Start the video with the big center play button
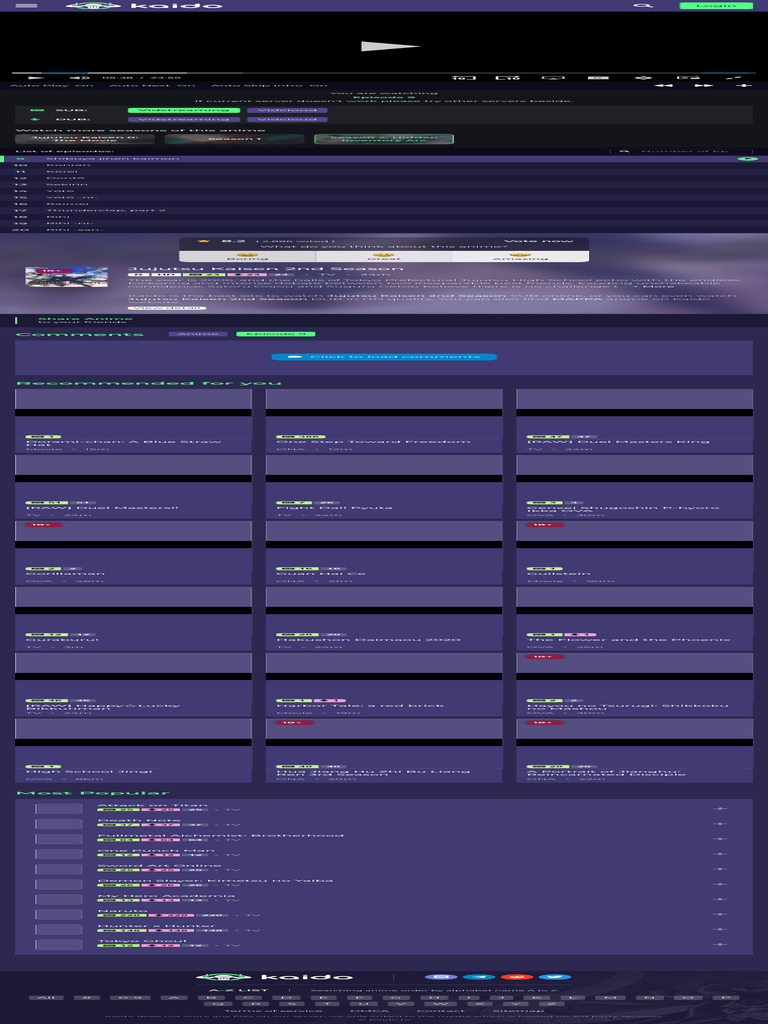768x1024 pixels. 390,46
